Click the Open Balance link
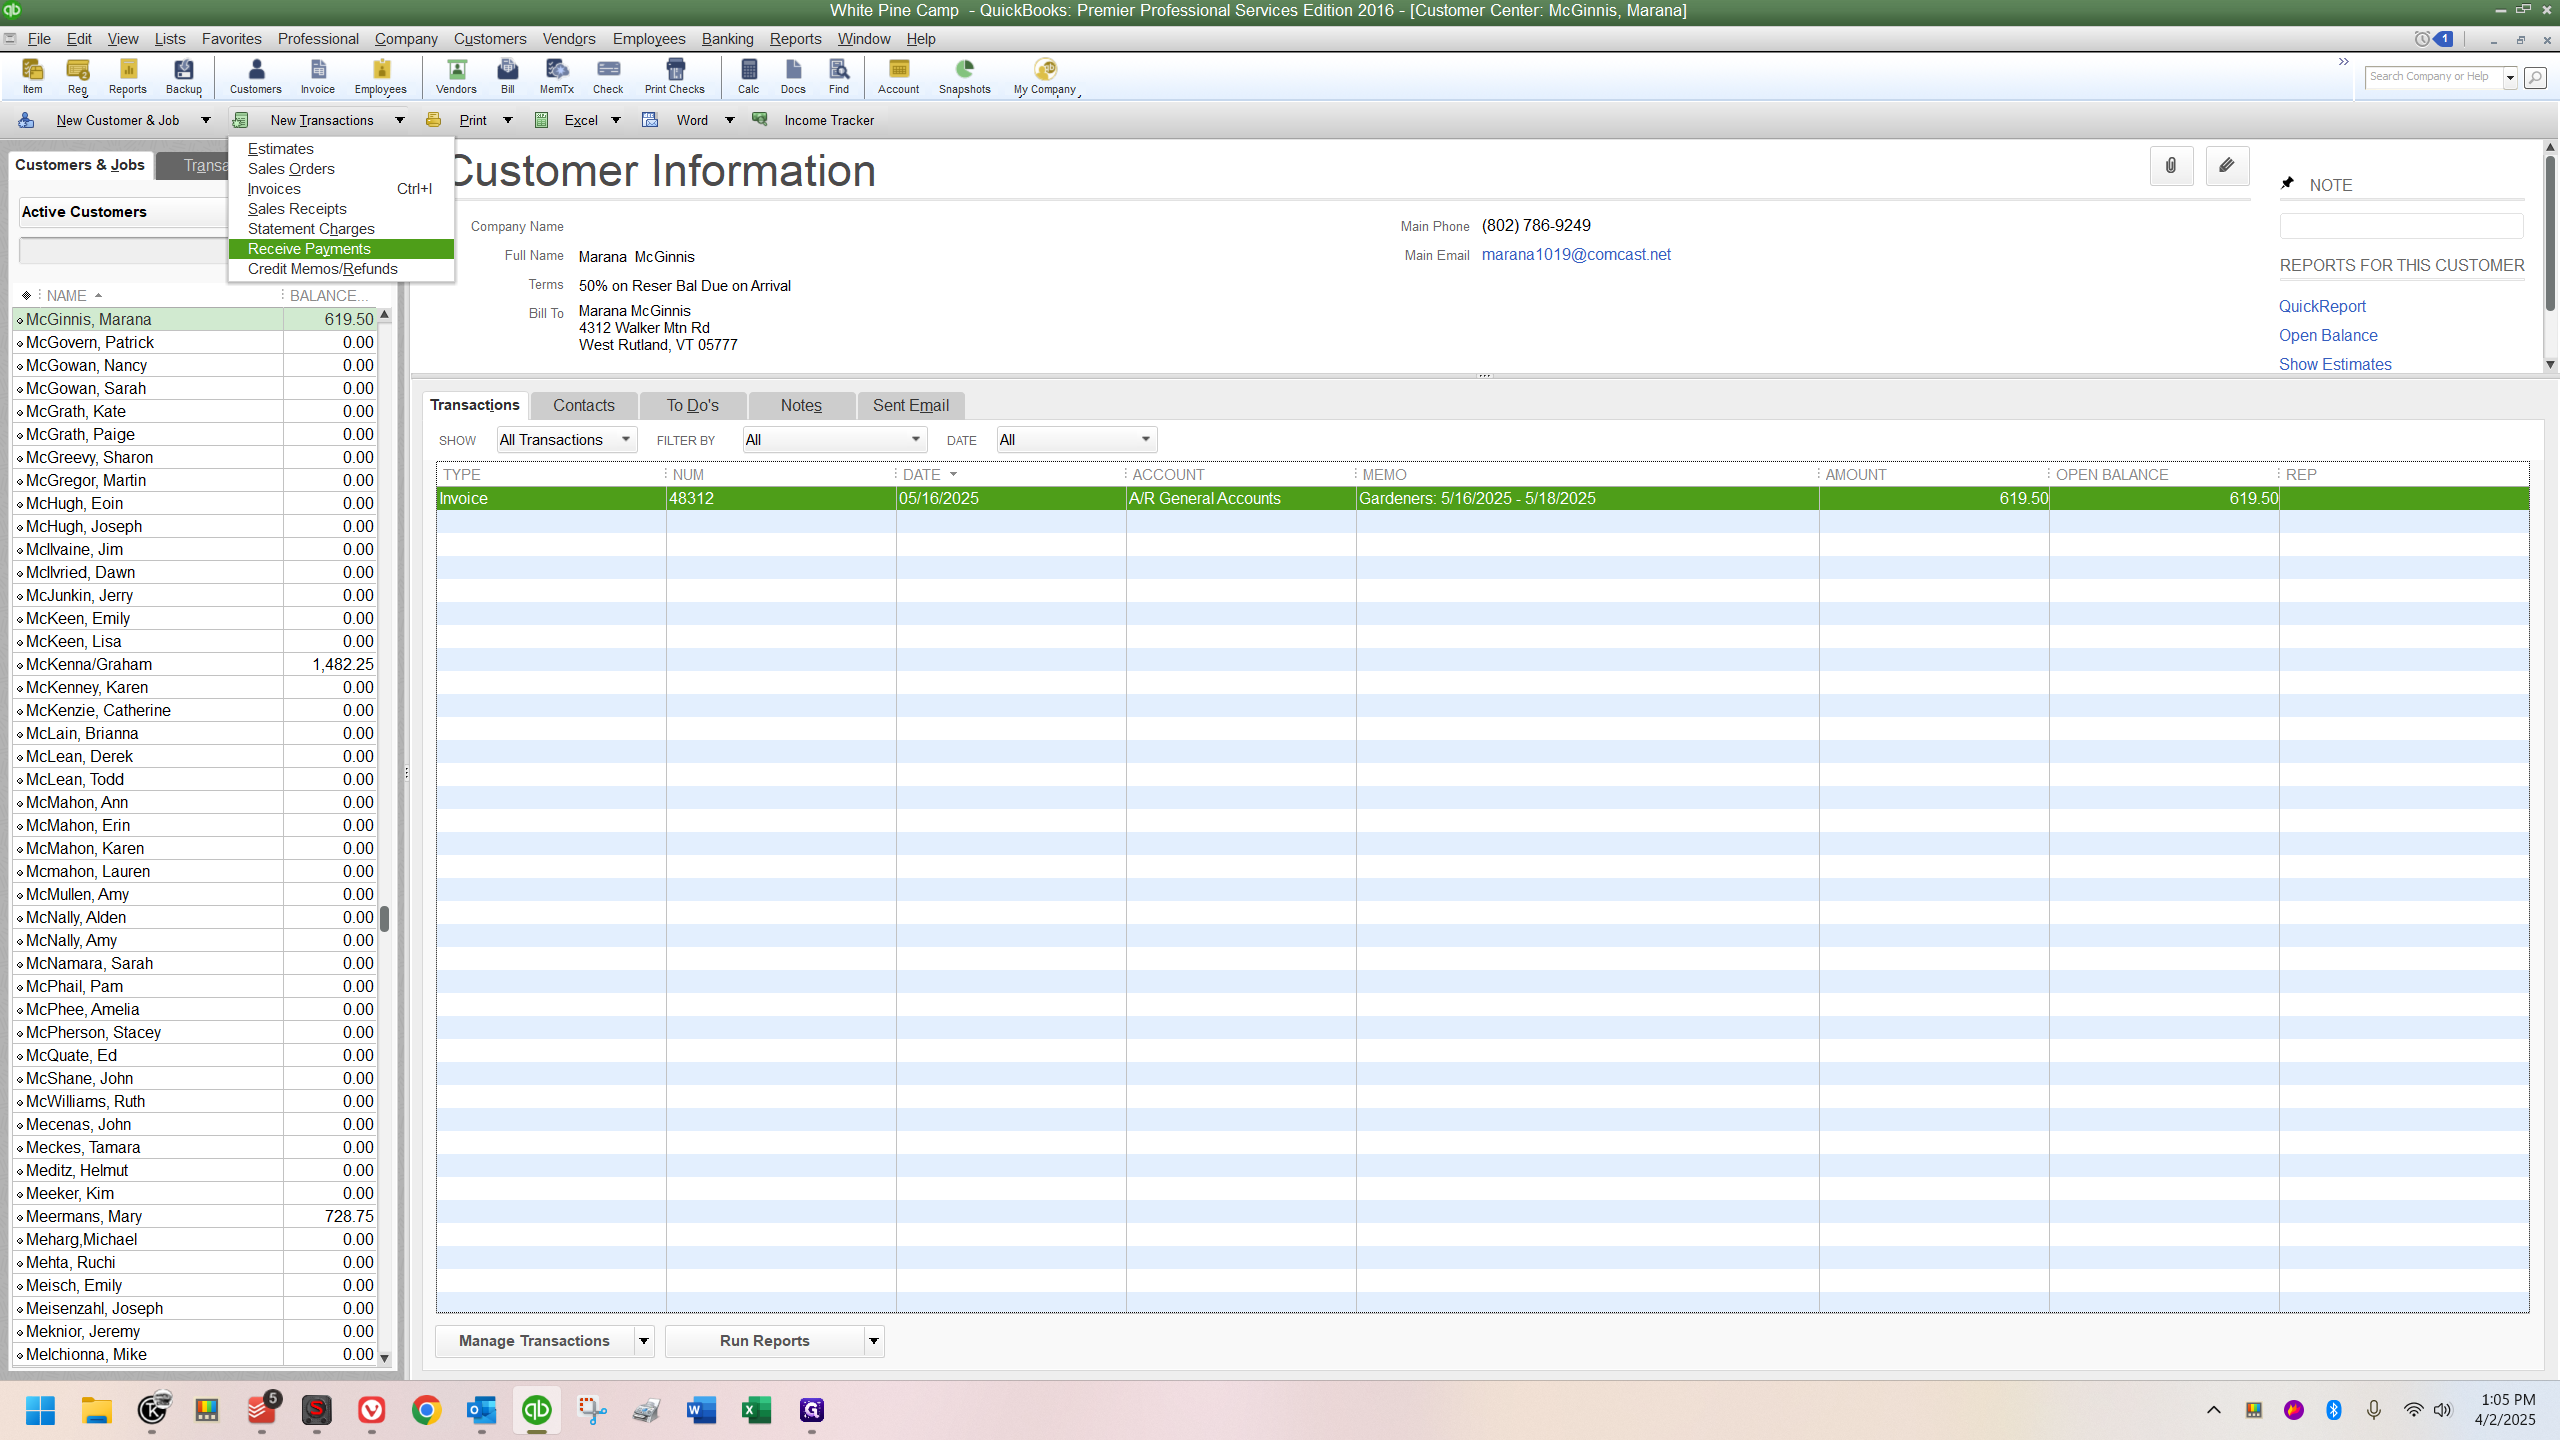2560x1440 pixels. (2328, 336)
